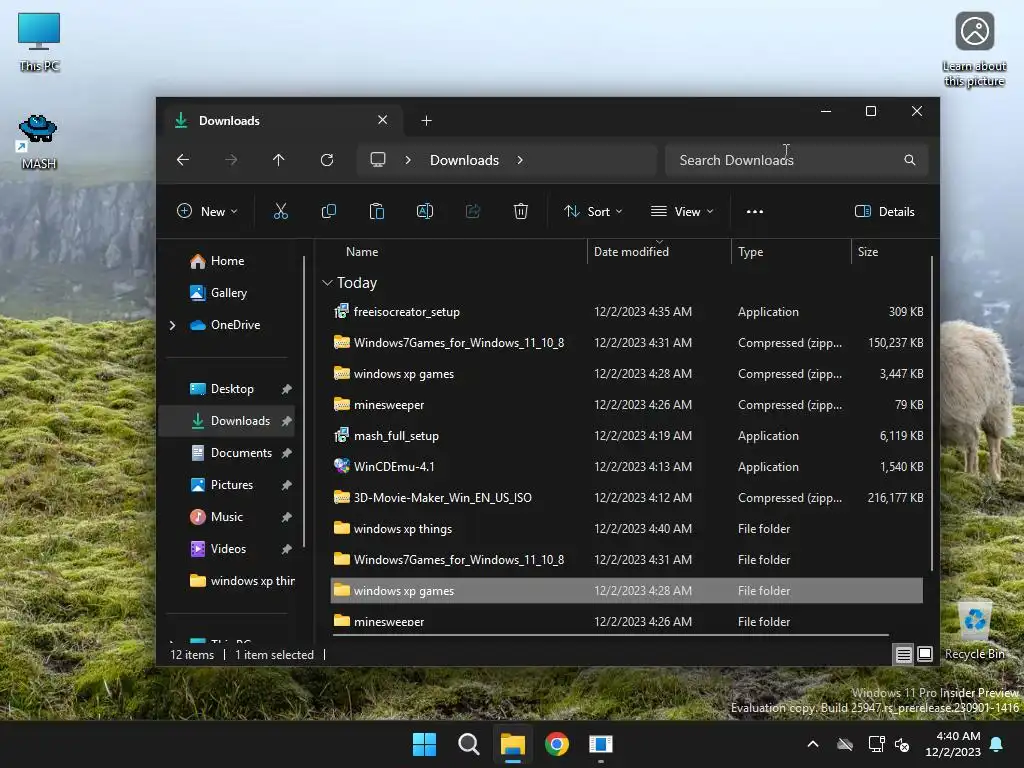
Task: Open the Windows Start button
Action: point(424,744)
